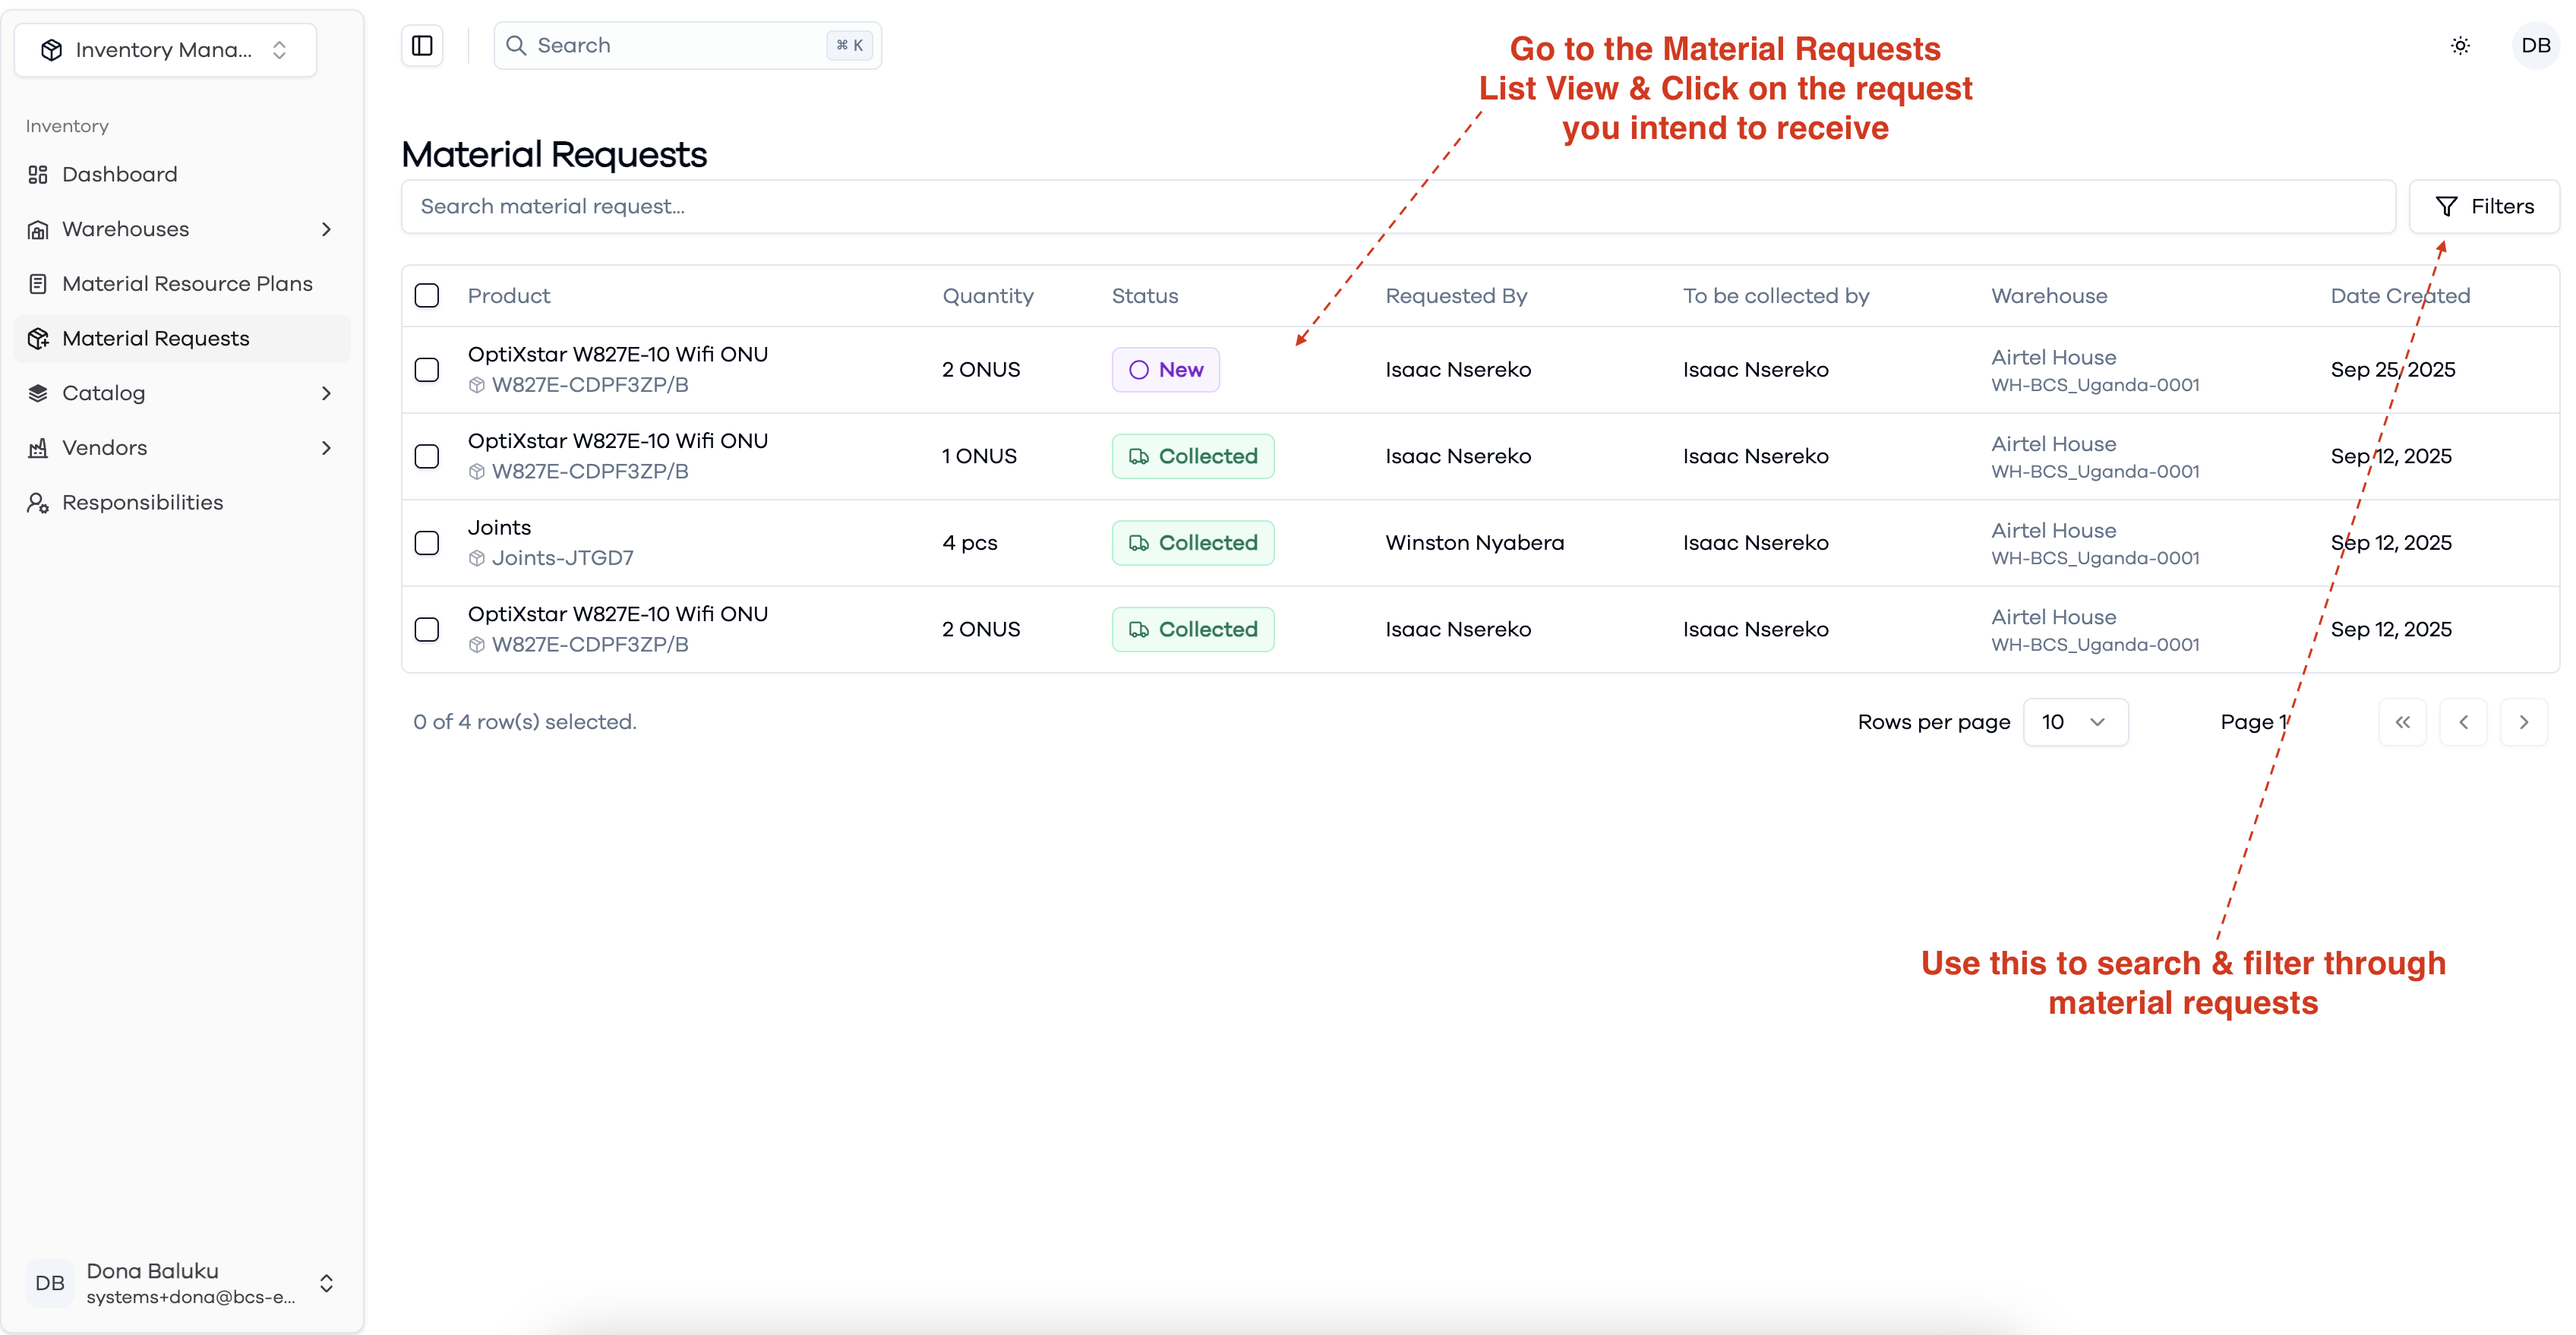Viewport: 2576px width, 1335px height.
Task: Expand the Warehouses submenu chevron
Action: tap(326, 230)
